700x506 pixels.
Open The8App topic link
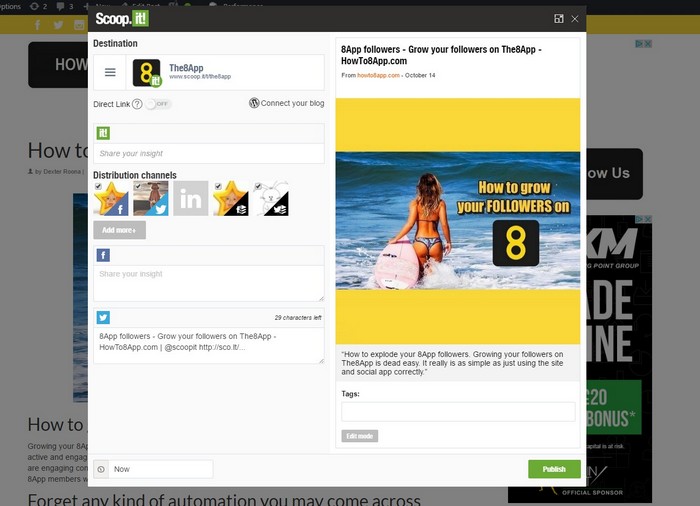click(x=186, y=68)
